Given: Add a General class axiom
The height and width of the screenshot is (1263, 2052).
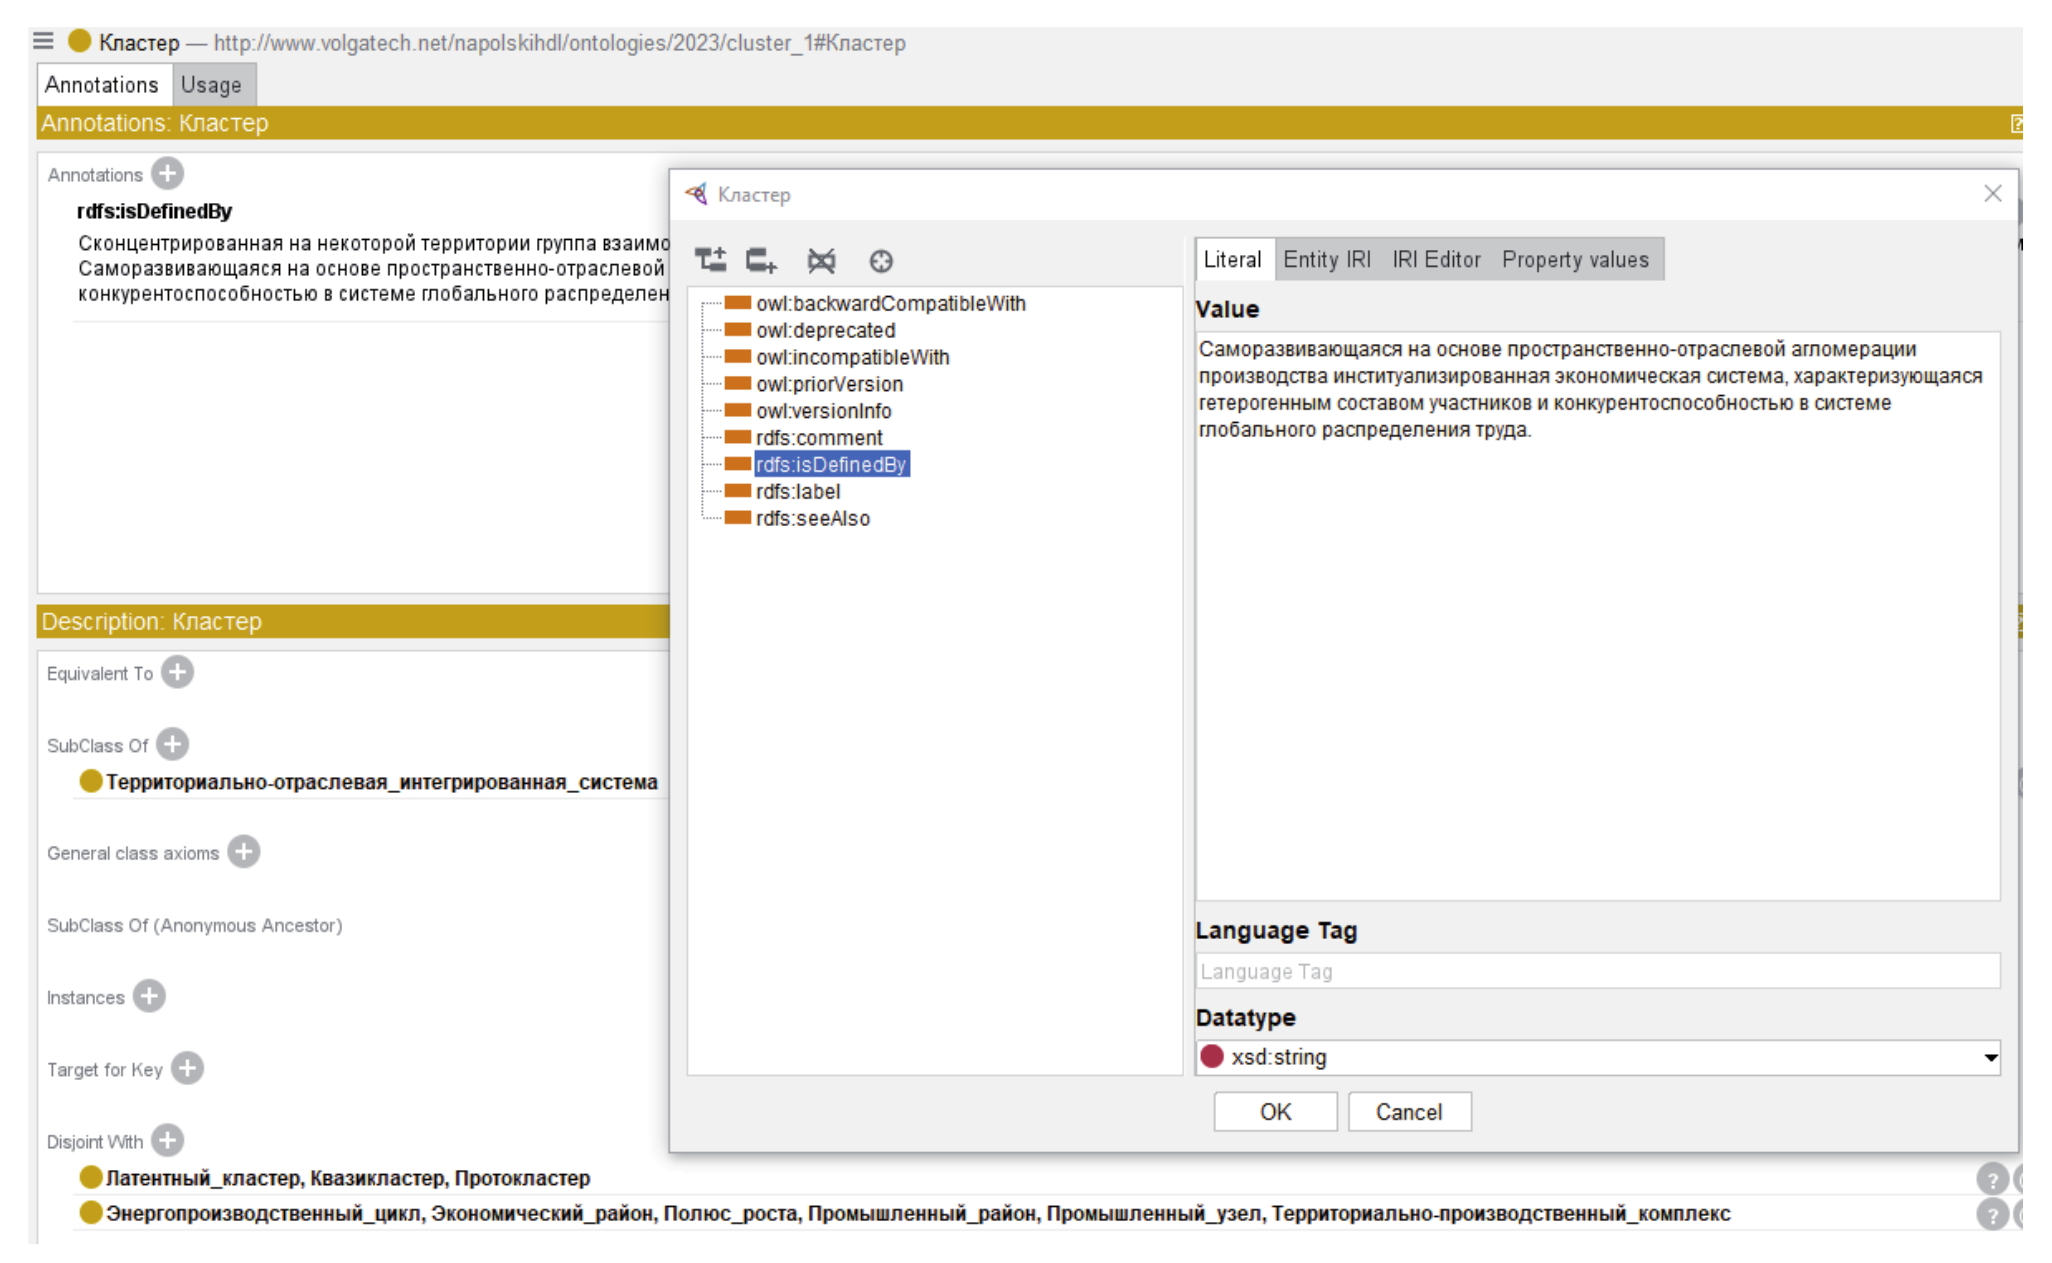Looking at the screenshot, I should coord(243,852).
